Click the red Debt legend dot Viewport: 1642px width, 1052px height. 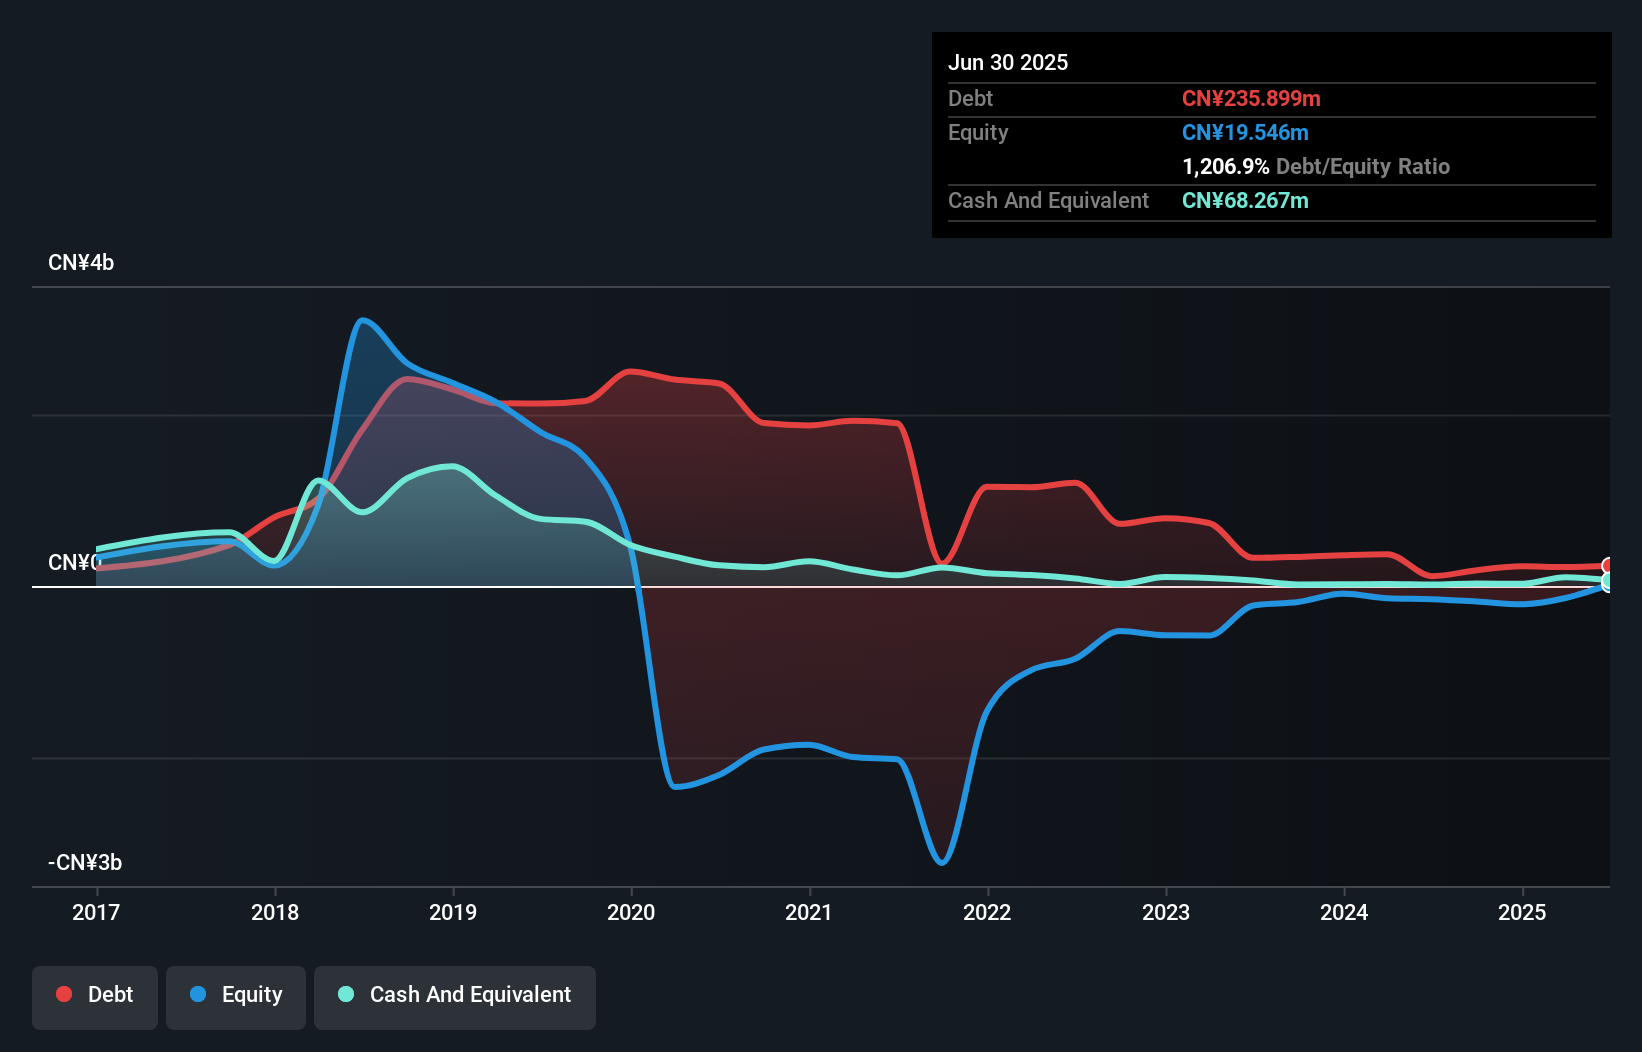pyautogui.click(x=63, y=994)
